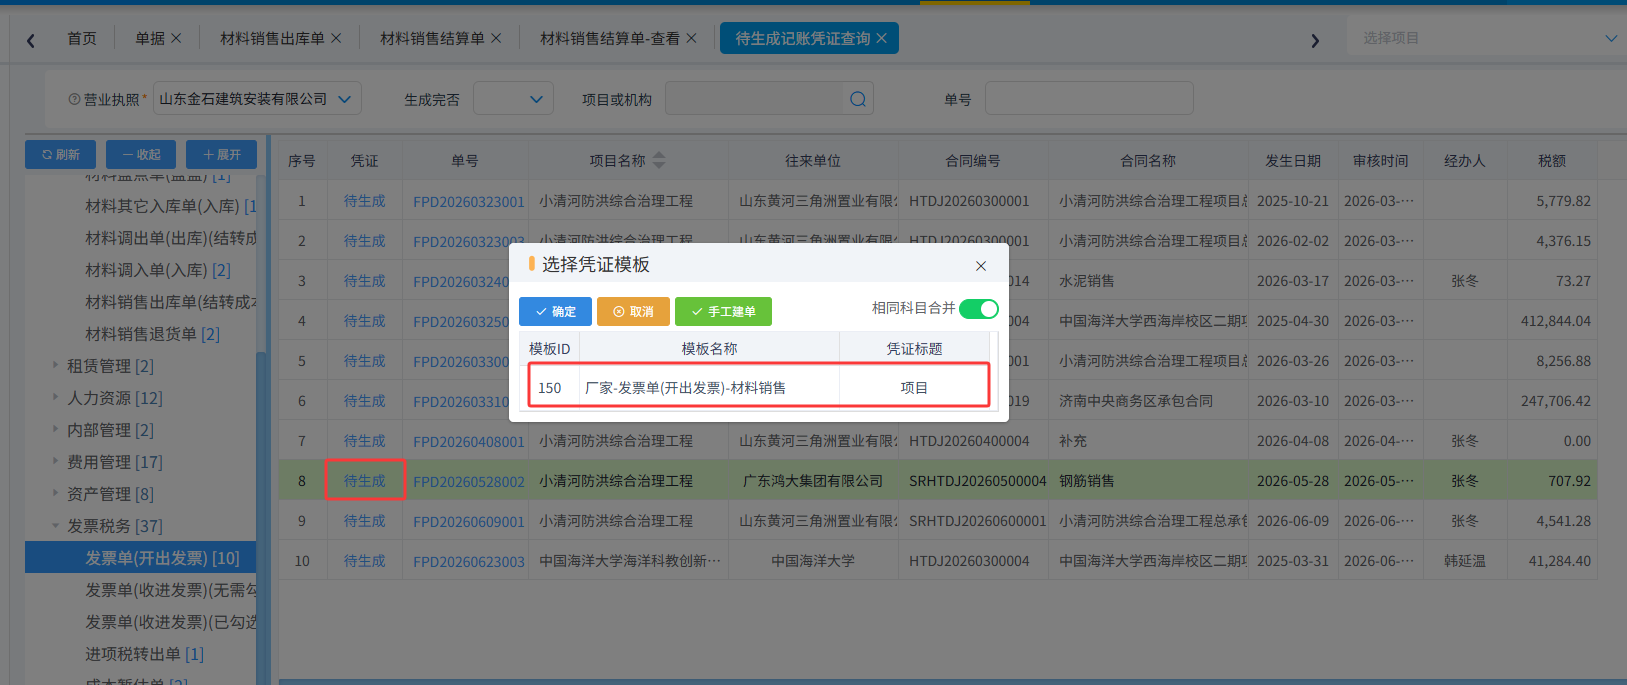
Task: Switch to the 单据 tab
Action: 150,38
